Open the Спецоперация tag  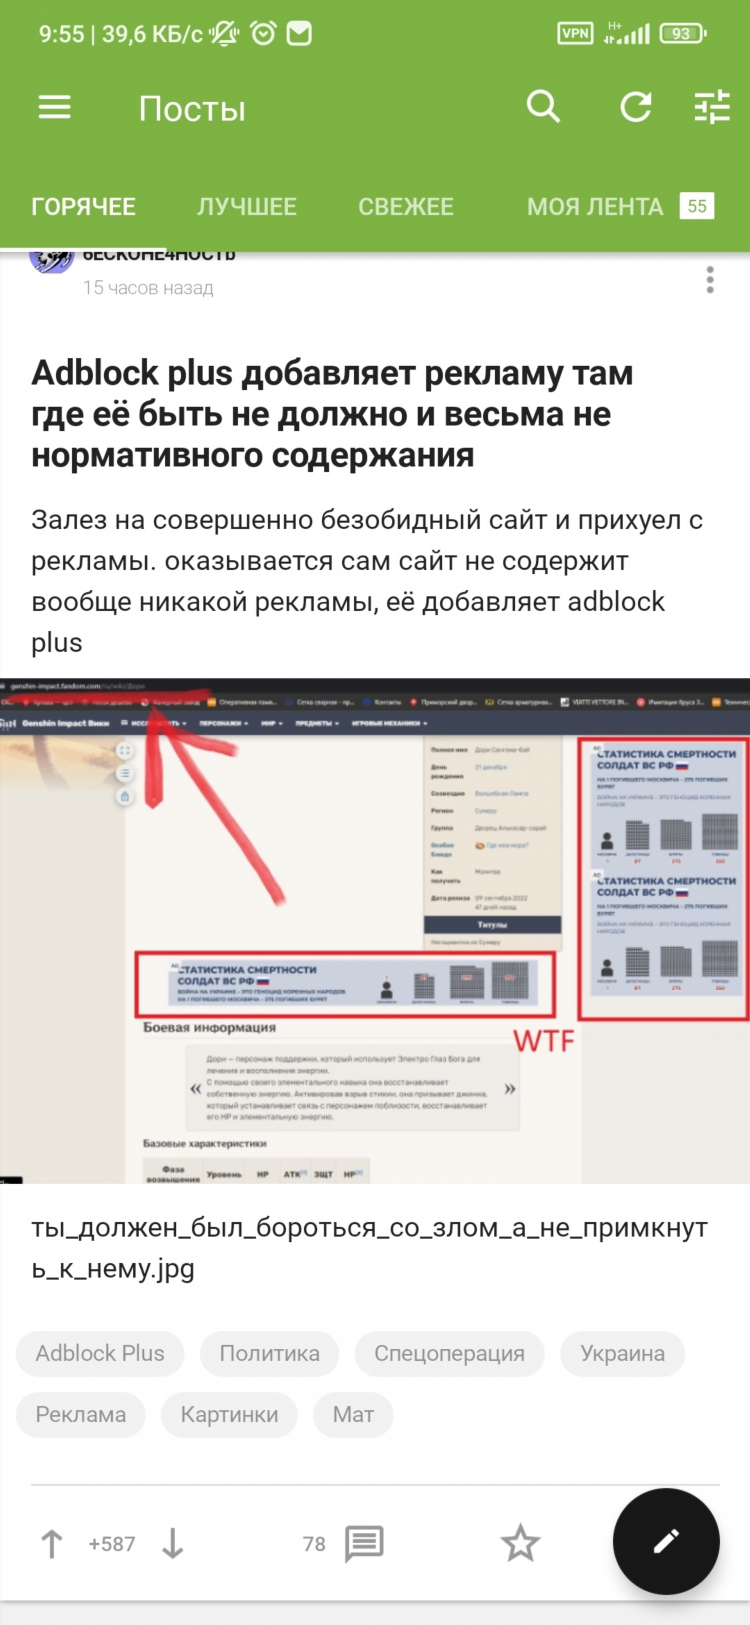(449, 1353)
